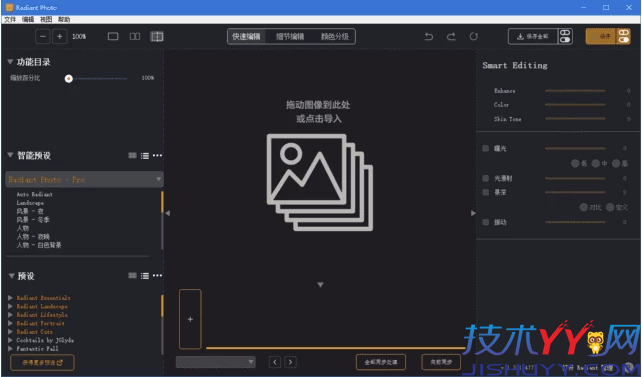
Task: Select the 对比 radio option
Action: (583, 207)
